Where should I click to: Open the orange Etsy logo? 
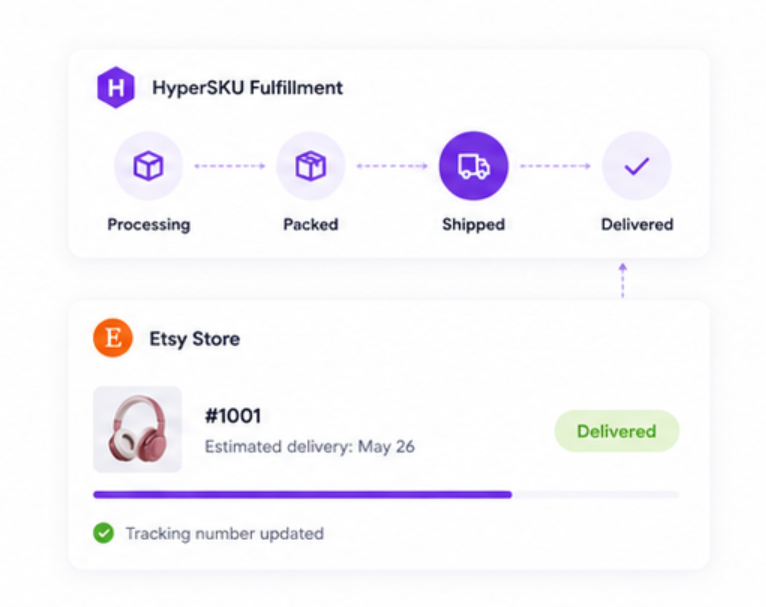(x=113, y=338)
